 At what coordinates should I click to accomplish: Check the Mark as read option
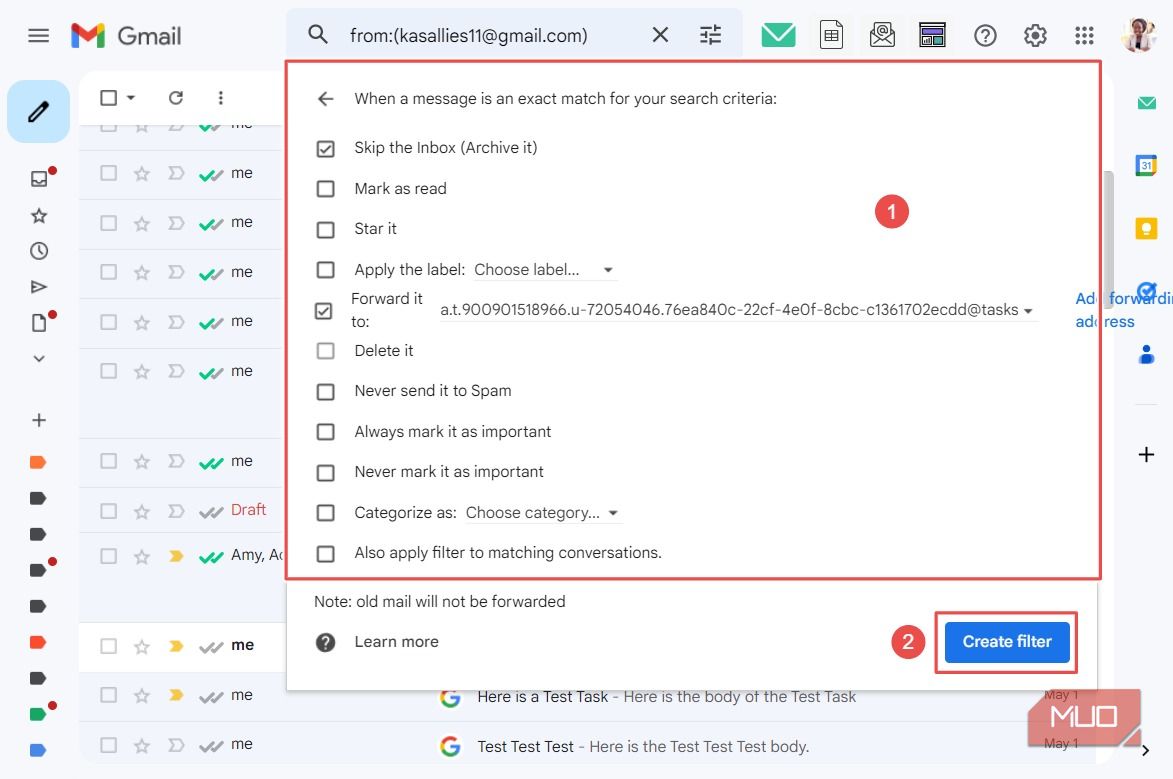325,189
